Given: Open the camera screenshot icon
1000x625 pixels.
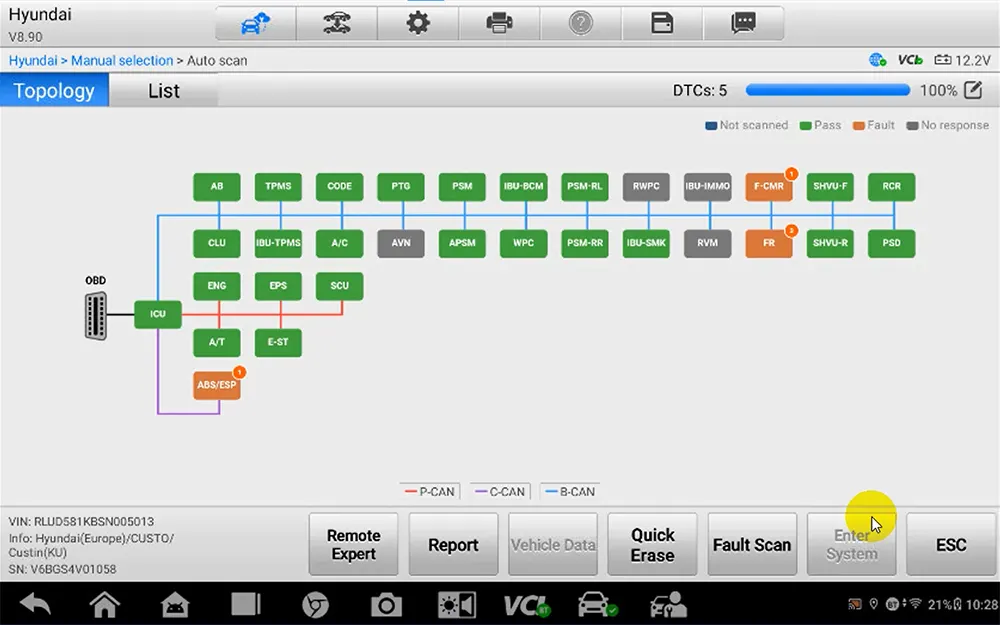Looking at the screenshot, I should (x=386, y=604).
